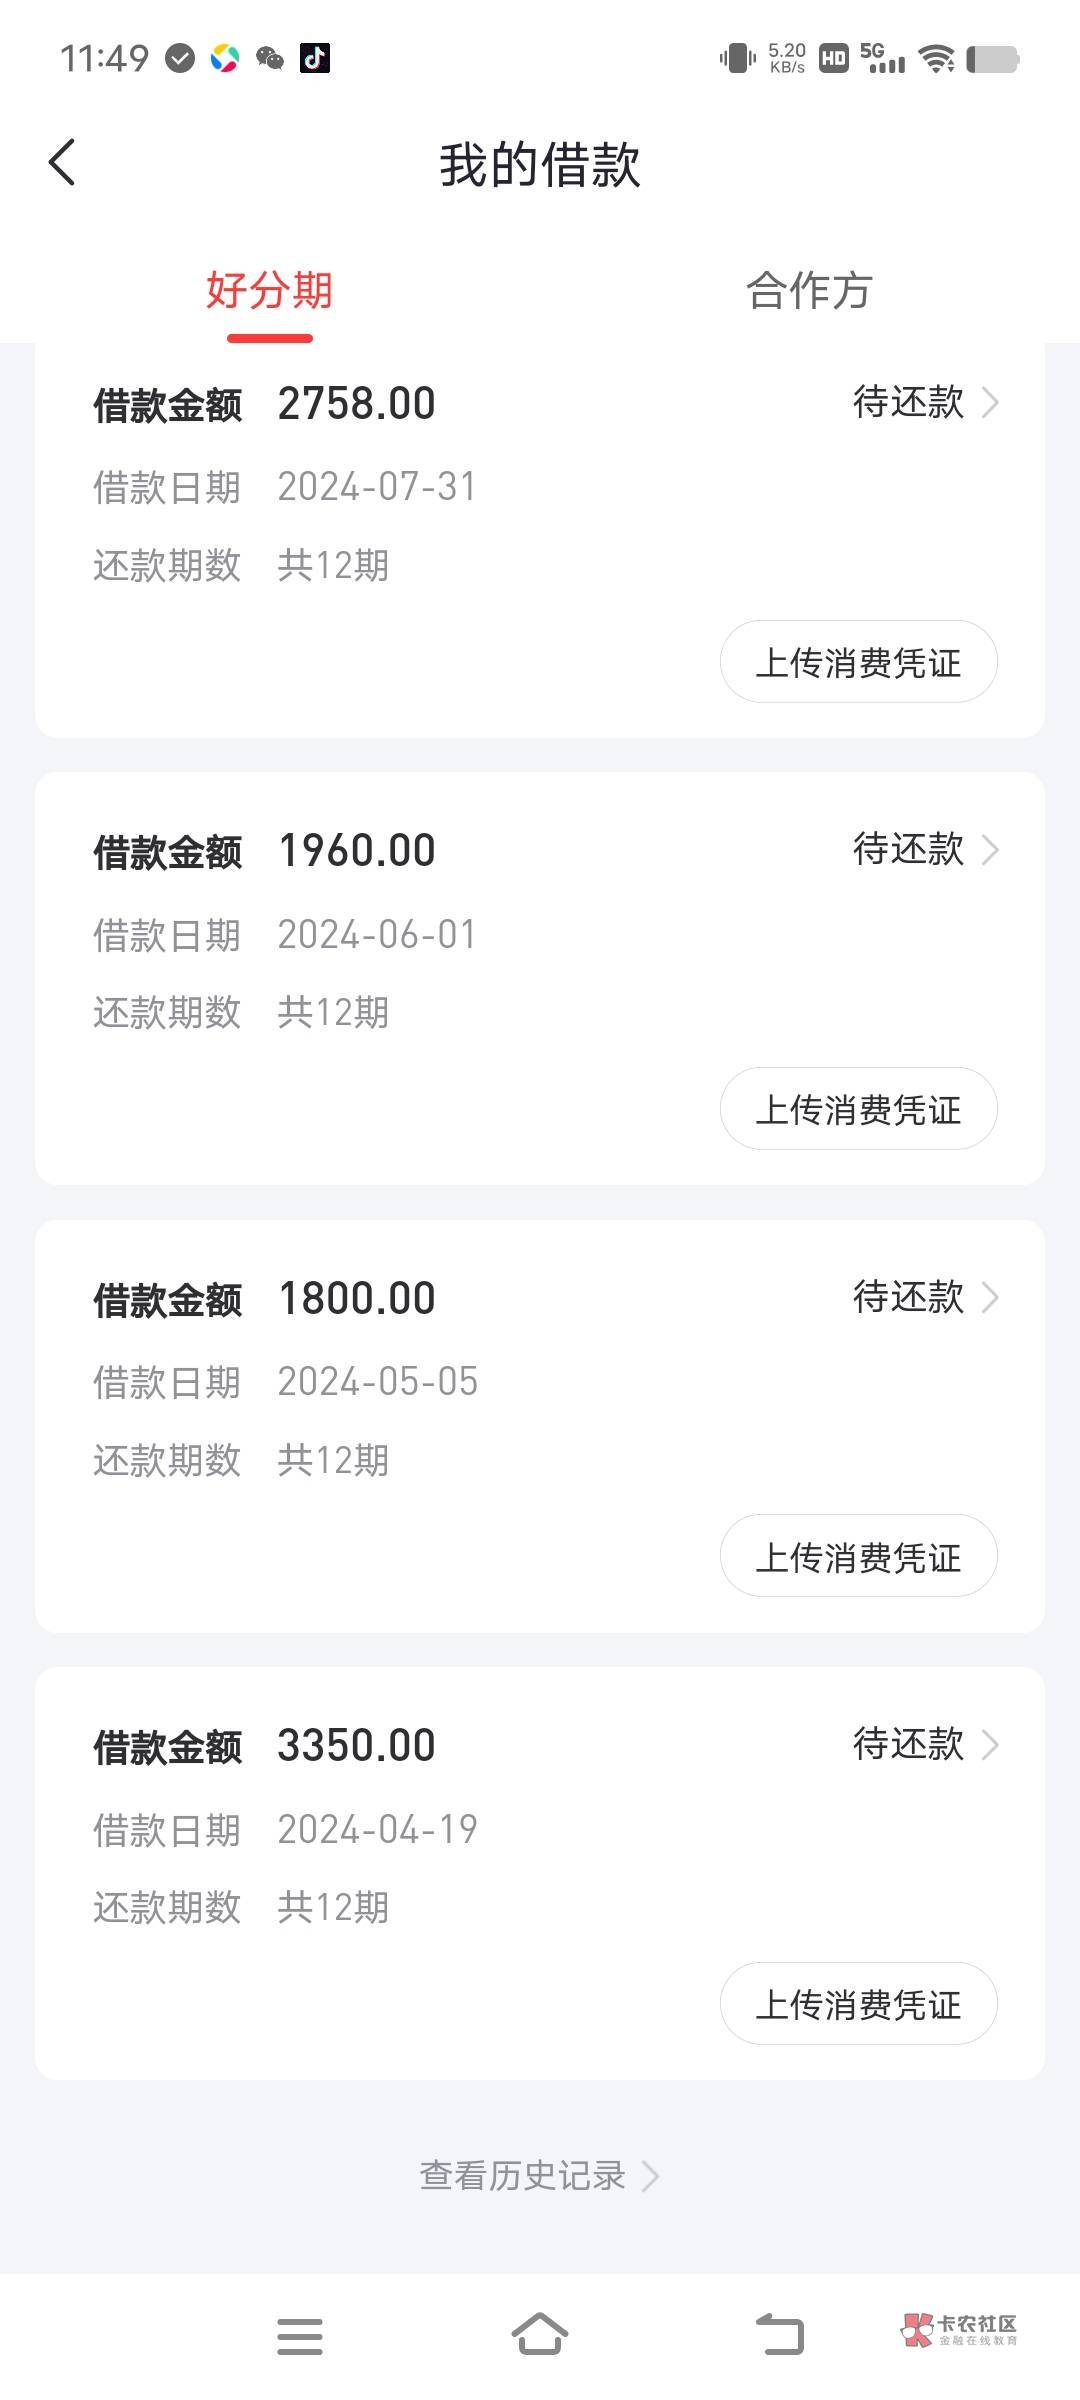This screenshot has height=2400, width=1080.
Task: Expand 待还款 details for the 2758.00 loan
Action: point(924,403)
